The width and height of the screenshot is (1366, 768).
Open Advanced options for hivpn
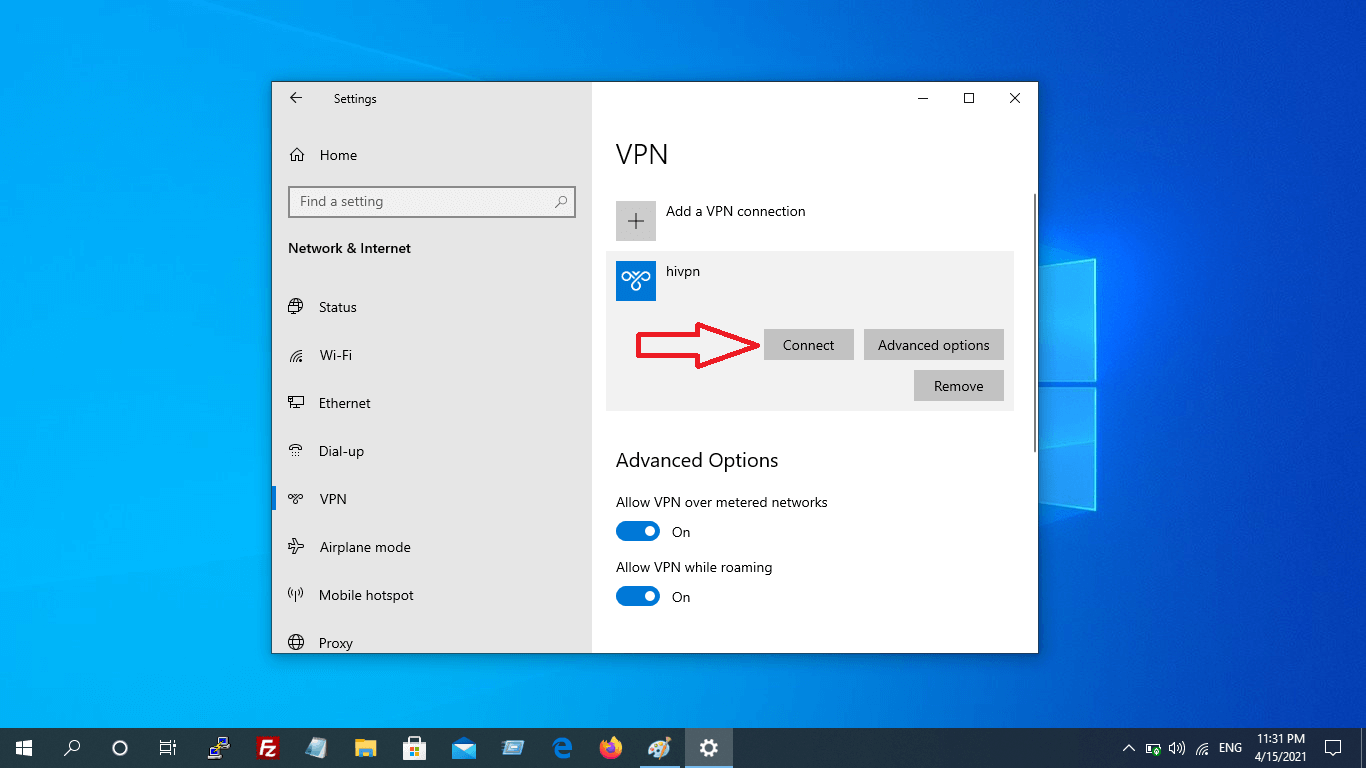pos(933,345)
